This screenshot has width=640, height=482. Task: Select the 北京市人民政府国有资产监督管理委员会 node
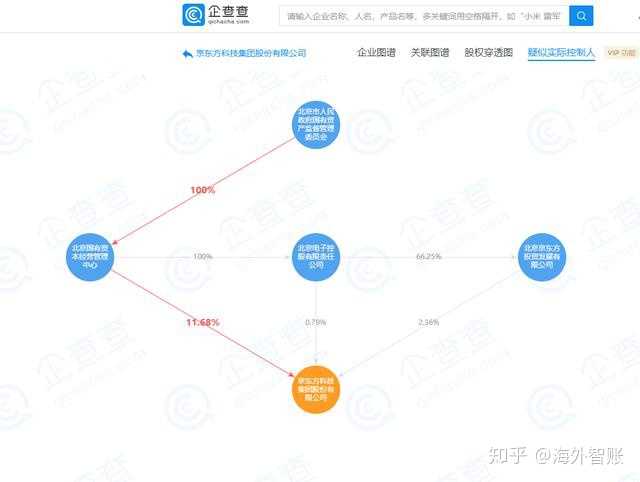(316, 124)
